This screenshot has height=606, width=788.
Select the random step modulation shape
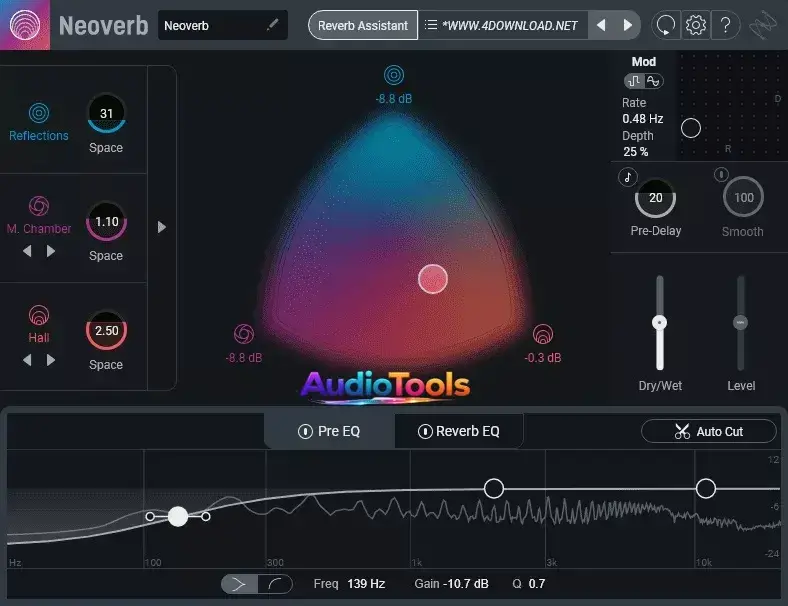(x=634, y=81)
